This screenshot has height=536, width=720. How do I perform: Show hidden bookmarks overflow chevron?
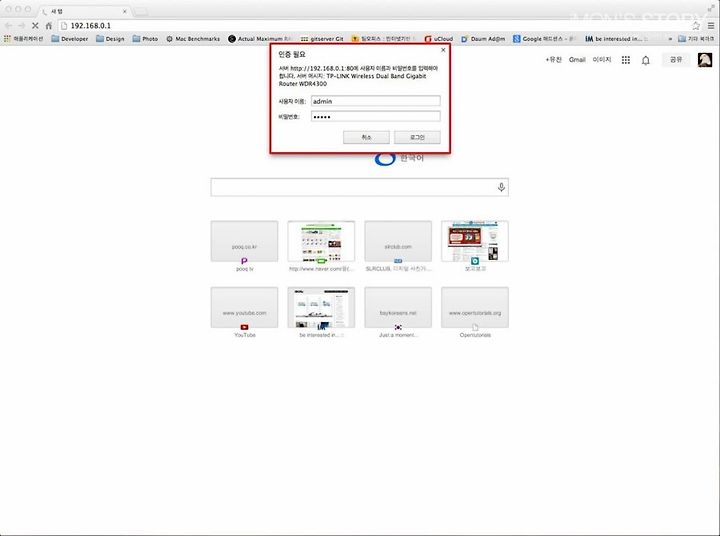click(670, 39)
